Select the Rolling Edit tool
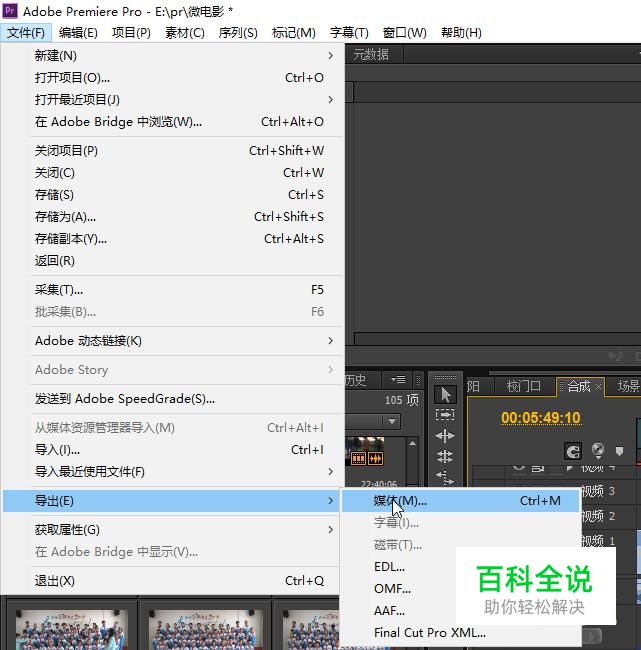The width and height of the screenshot is (641, 650). click(445, 456)
